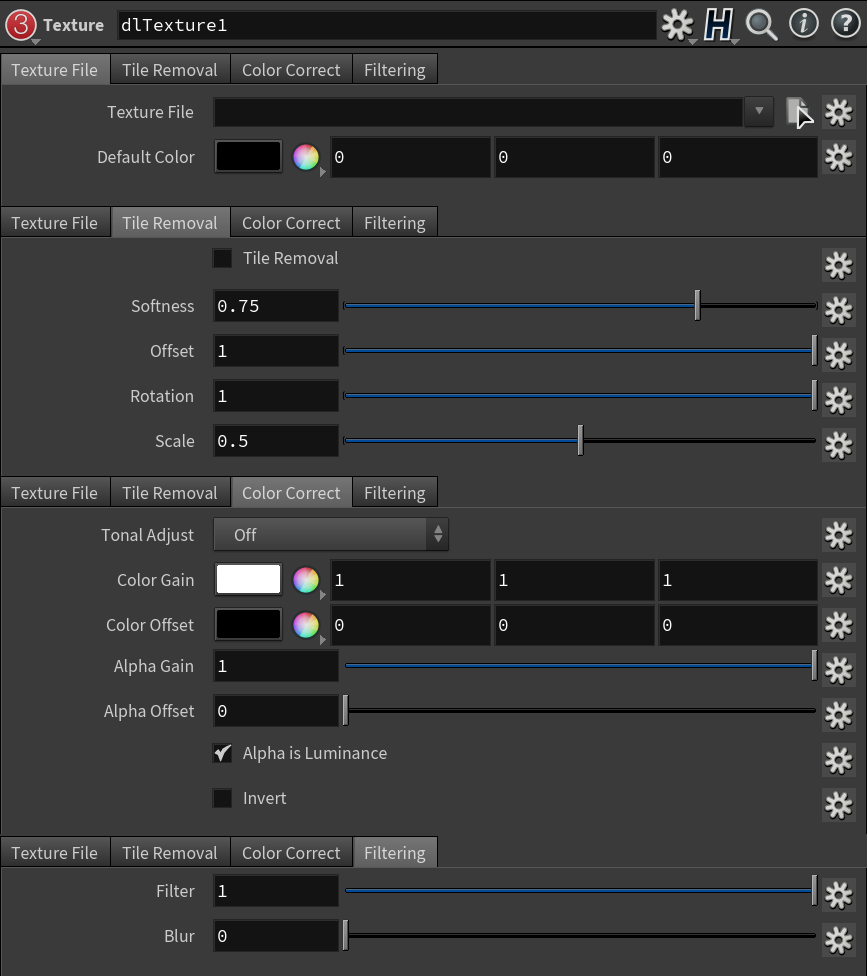Expand the Texture File path dropdown arrow
The width and height of the screenshot is (867, 976).
point(759,111)
